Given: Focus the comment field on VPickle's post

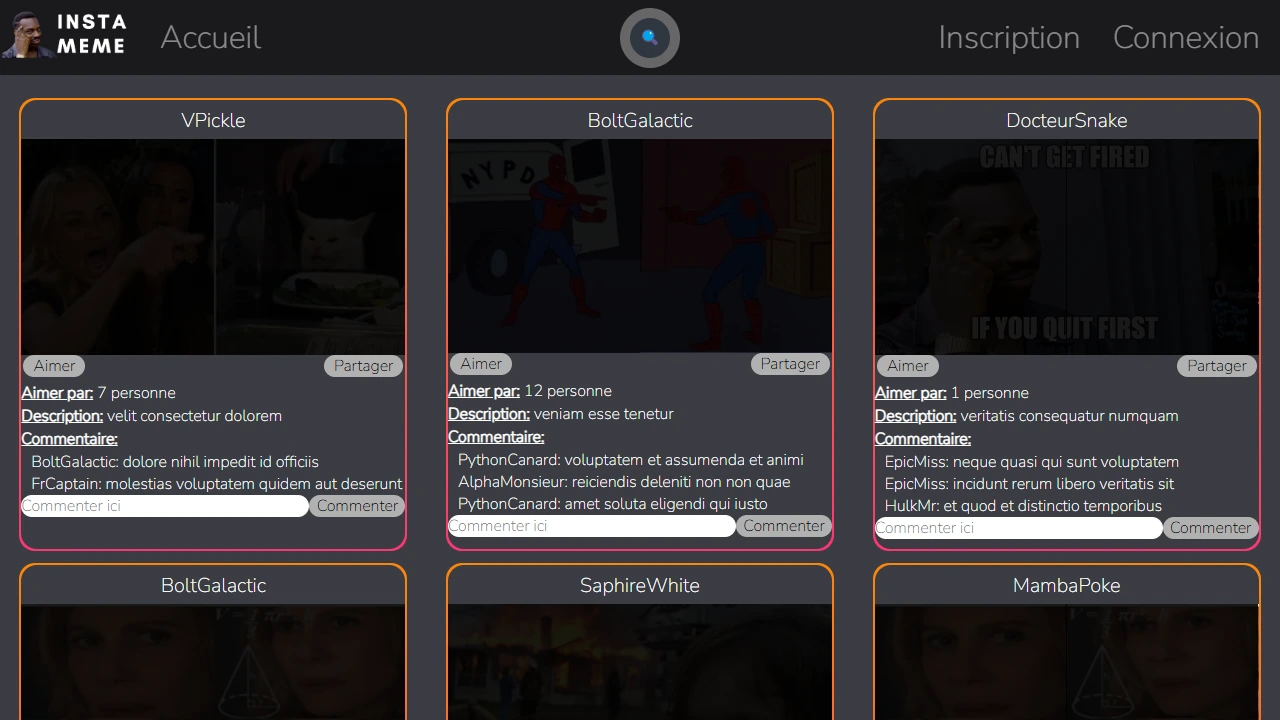Looking at the screenshot, I should (165, 506).
